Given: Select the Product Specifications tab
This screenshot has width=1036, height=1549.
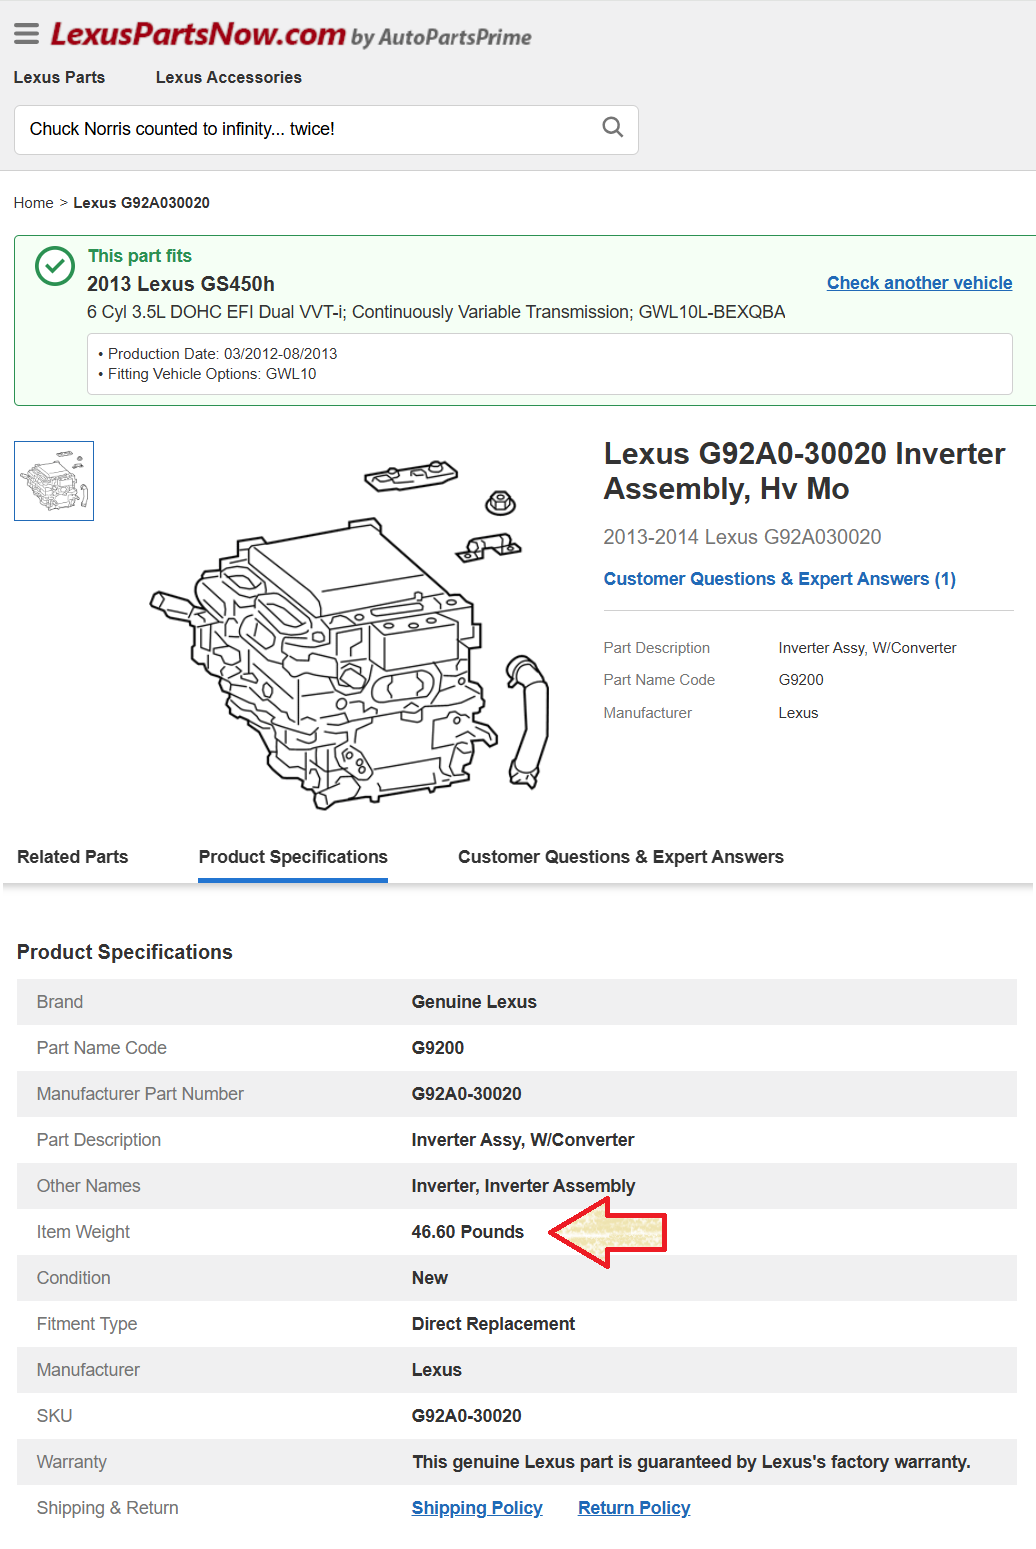Looking at the screenshot, I should click(x=293, y=857).
